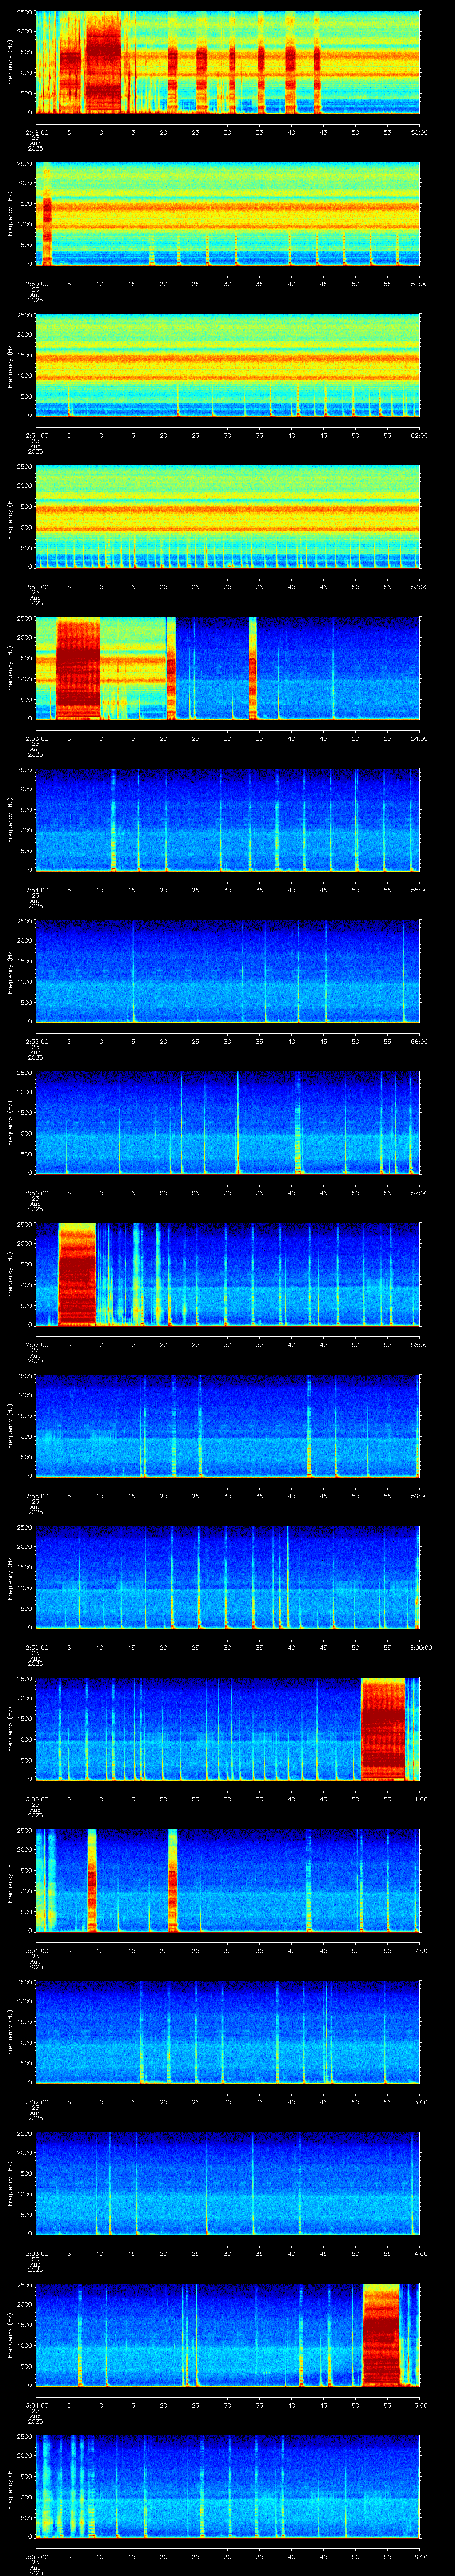The height and width of the screenshot is (2576, 455).
Task: Click the spectrogram panel starting at 3:03:00
Action: tap(228, 2183)
